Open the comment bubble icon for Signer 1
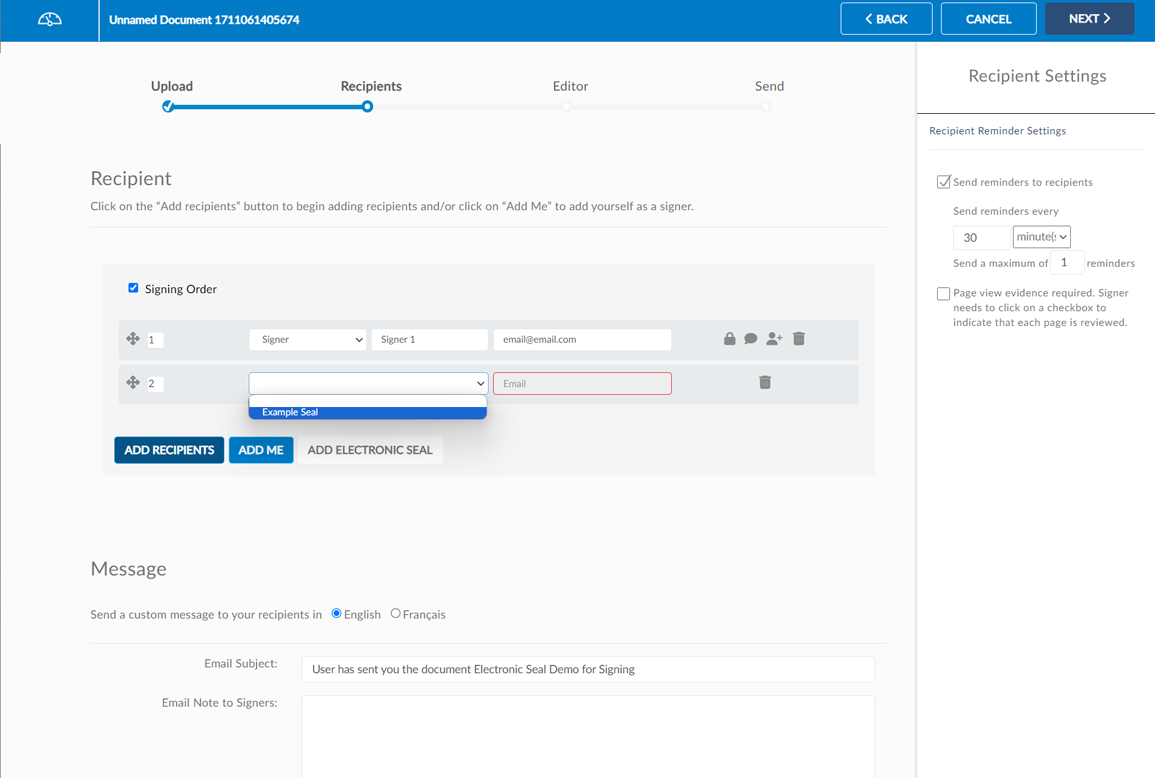1155x778 pixels. [x=751, y=339]
